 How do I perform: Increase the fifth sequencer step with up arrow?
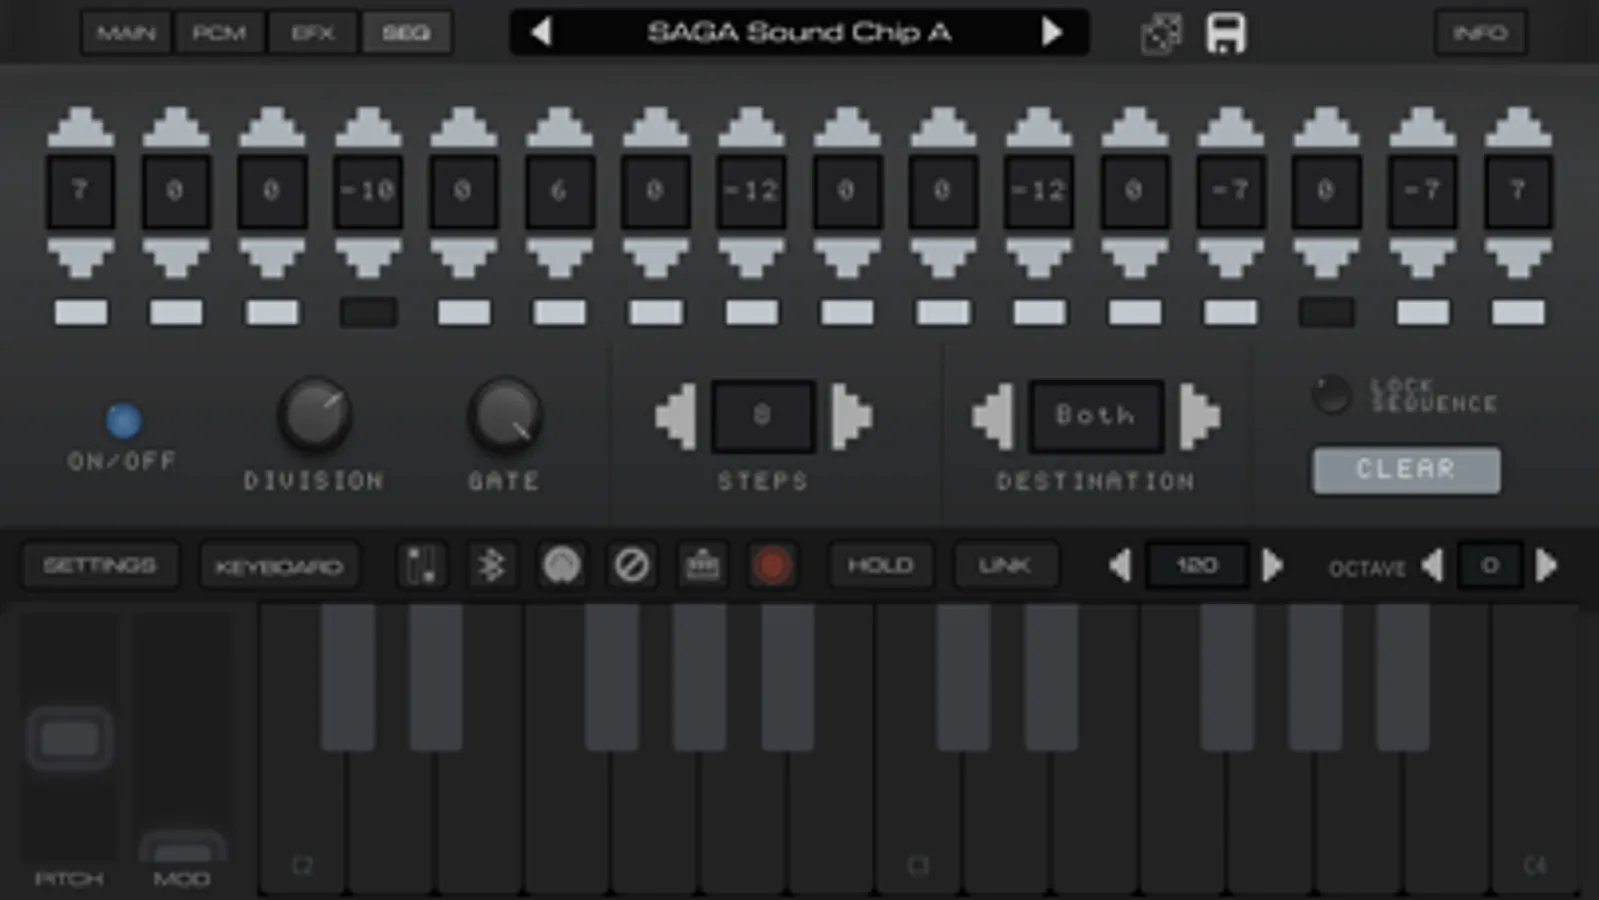[x=464, y=127]
